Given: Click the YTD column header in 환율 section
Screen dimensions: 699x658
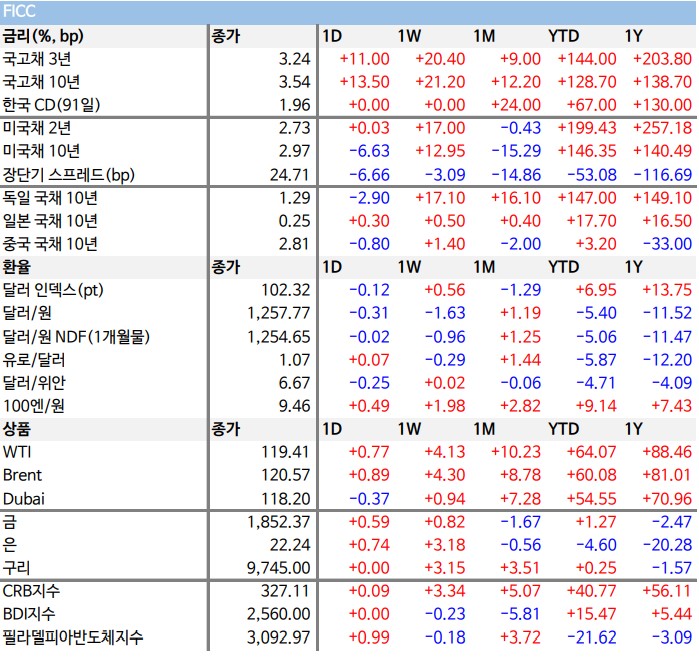Looking at the screenshot, I should tap(563, 267).
